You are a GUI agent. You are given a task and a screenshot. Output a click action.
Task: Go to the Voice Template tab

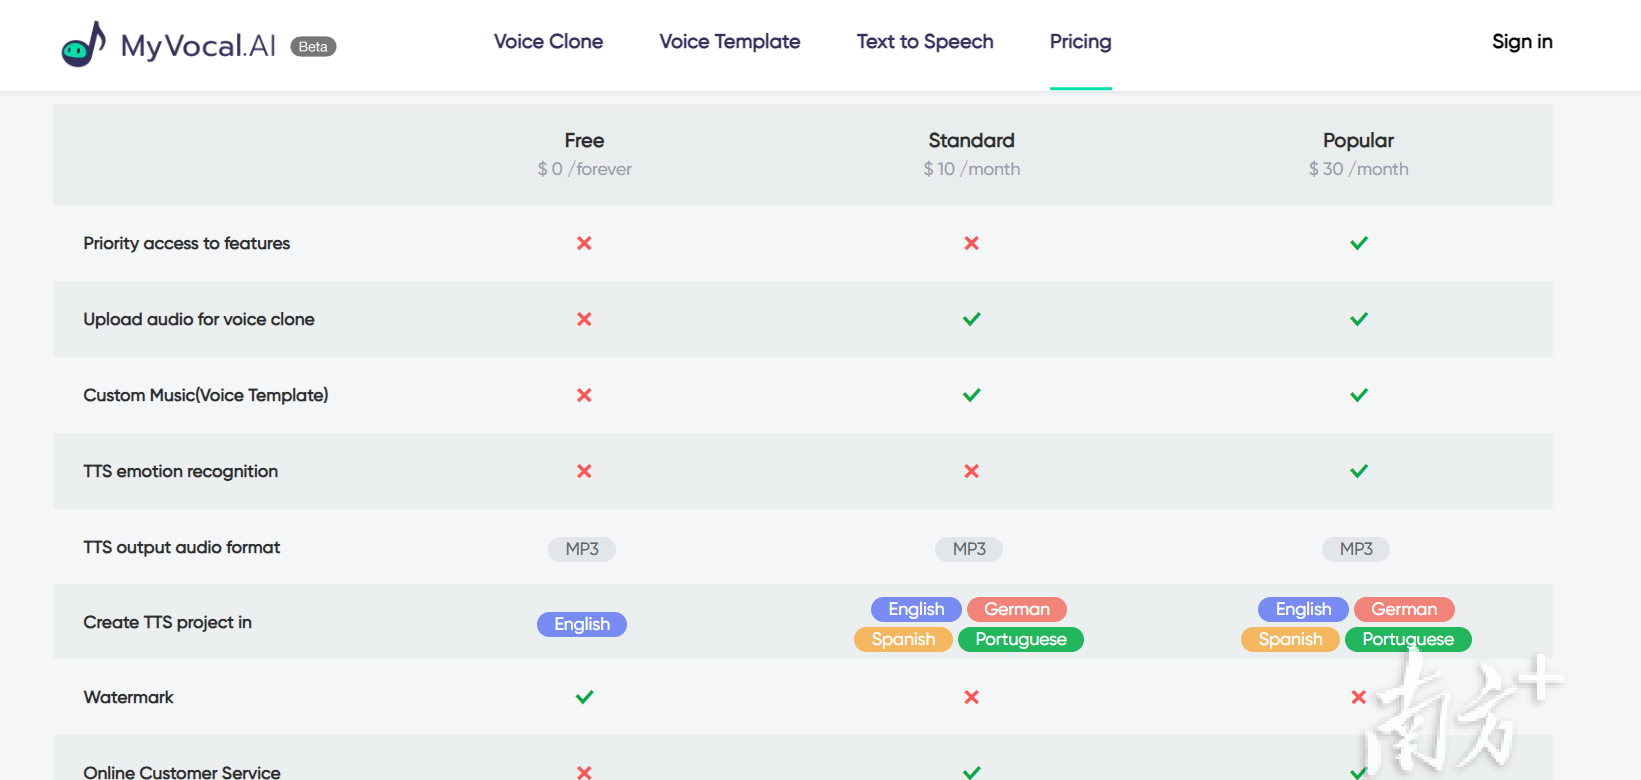pos(729,42)
